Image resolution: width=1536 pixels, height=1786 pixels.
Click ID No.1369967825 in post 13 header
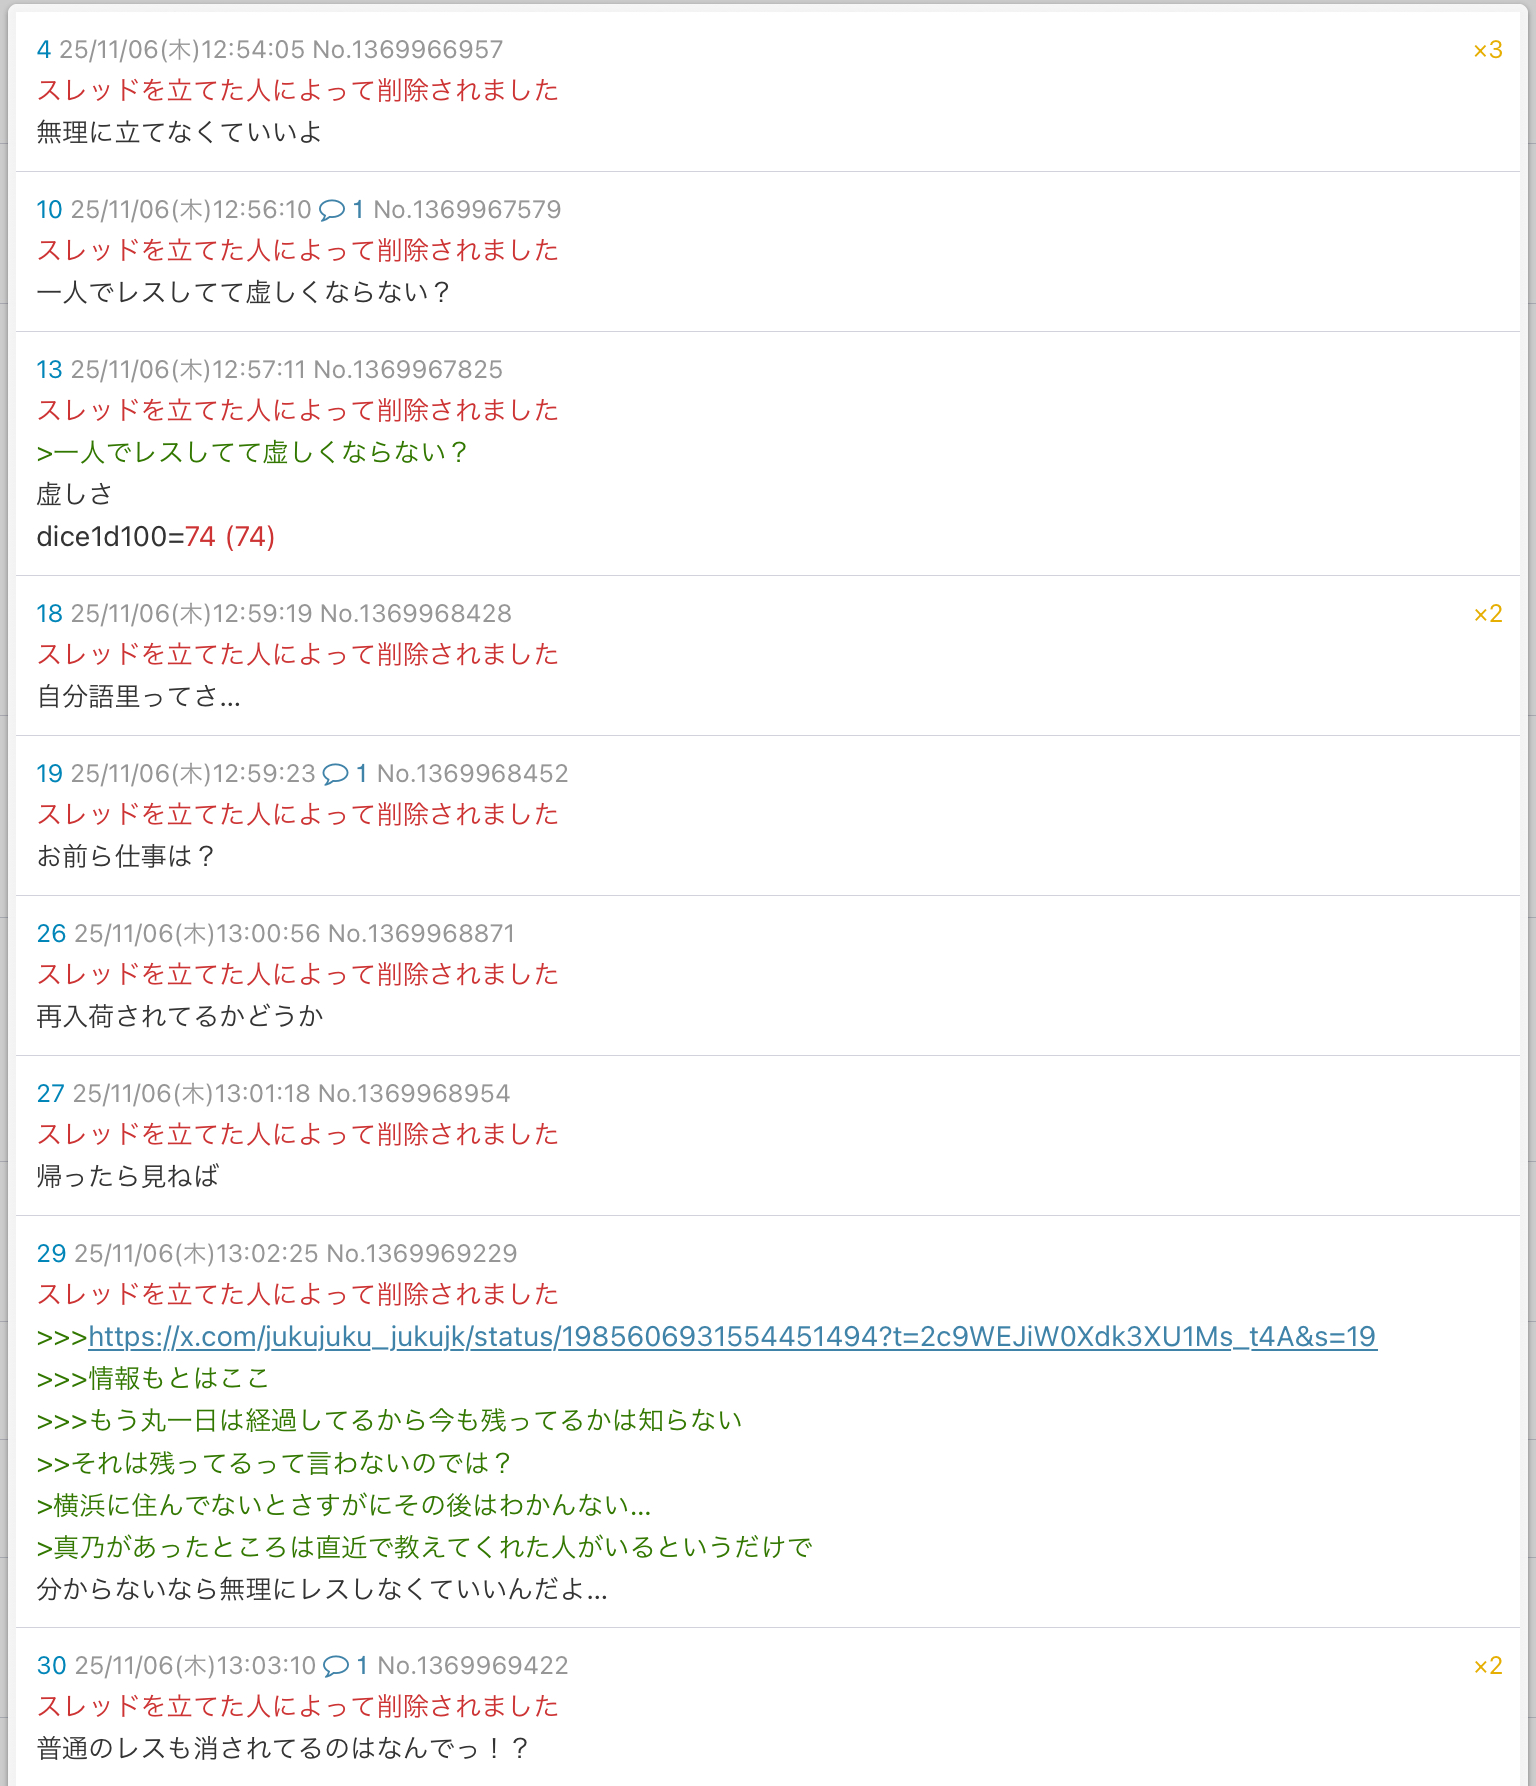[x=407, y=370]
